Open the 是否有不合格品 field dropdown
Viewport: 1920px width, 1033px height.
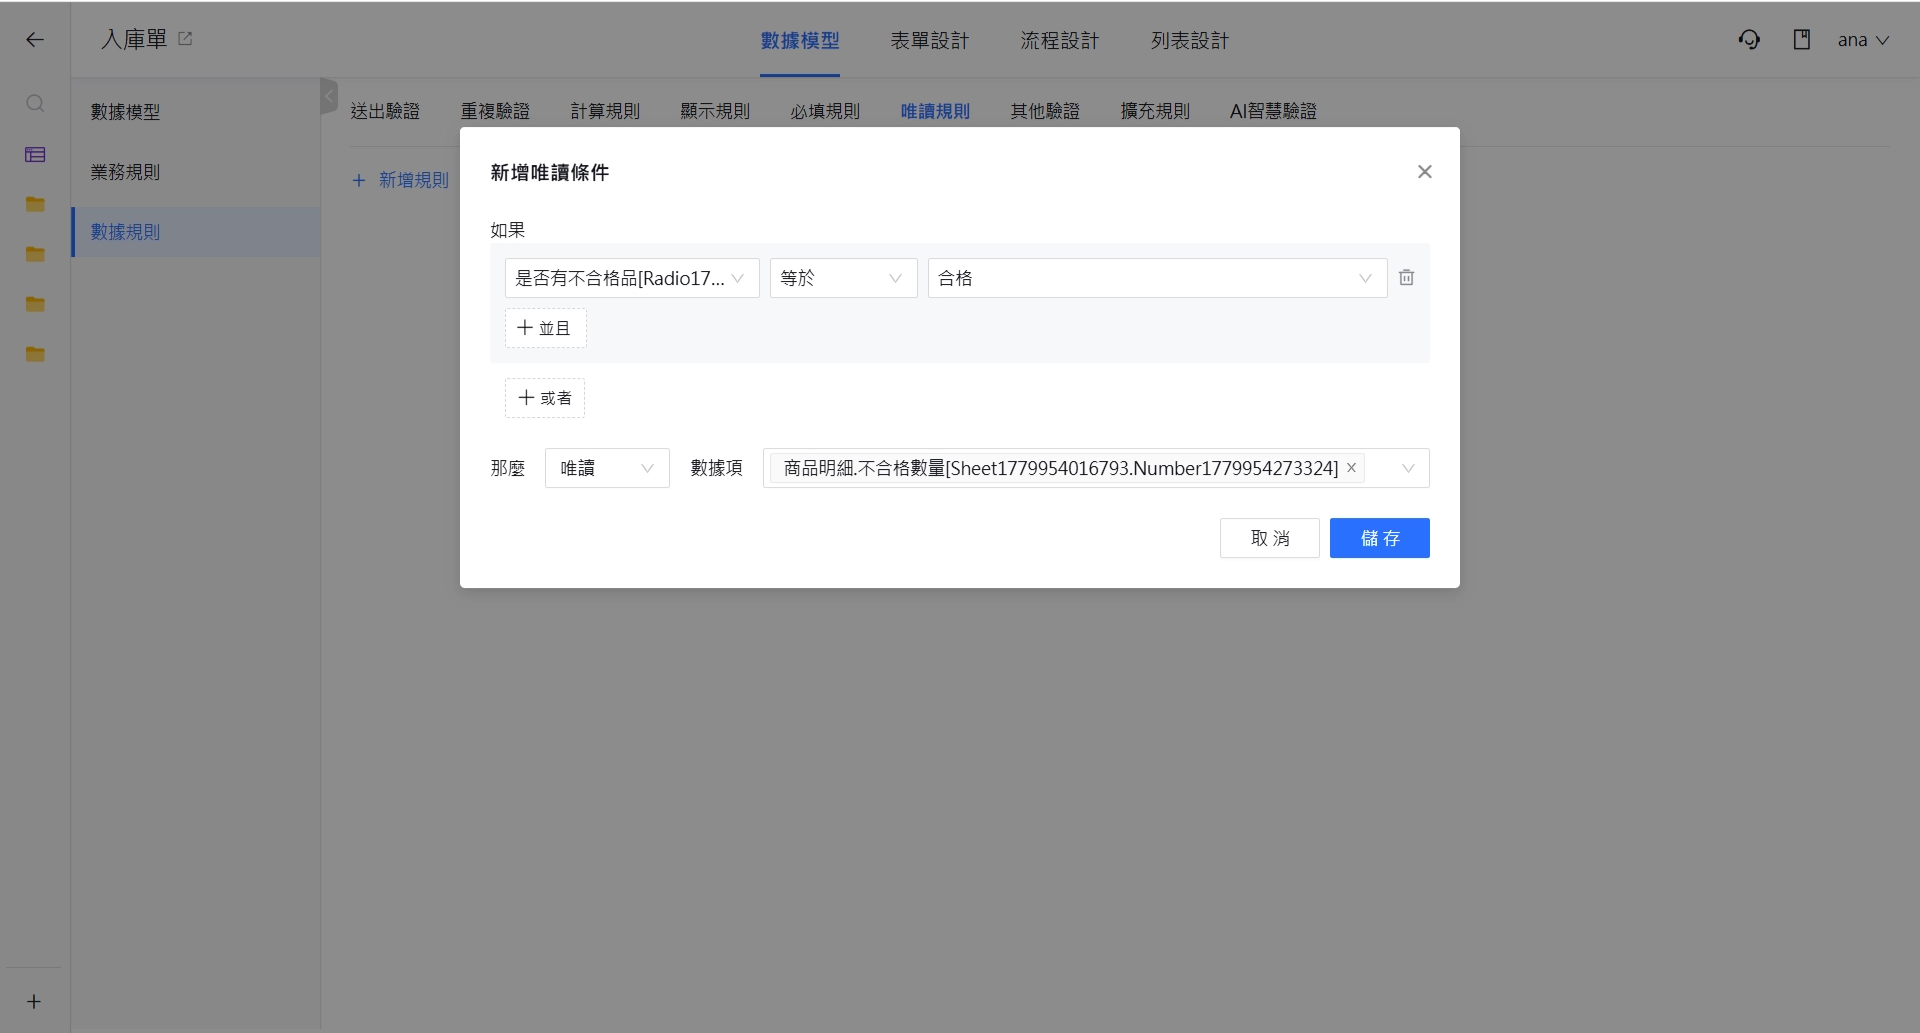[x=632, y=278]
